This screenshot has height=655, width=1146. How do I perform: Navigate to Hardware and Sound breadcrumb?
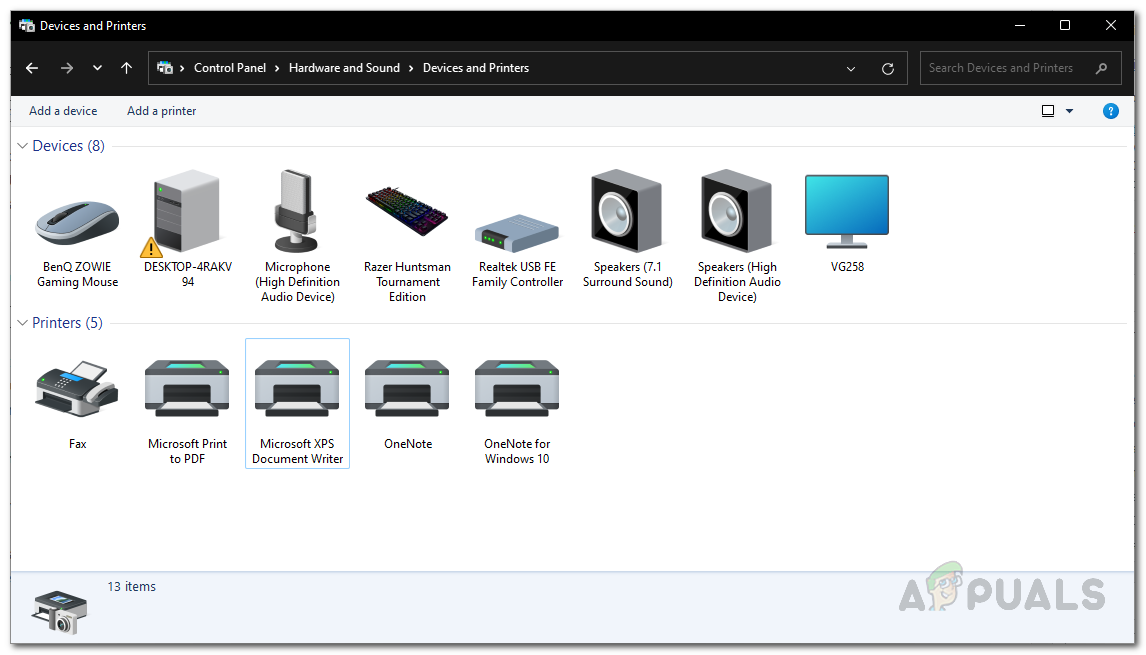click(344, 68)
